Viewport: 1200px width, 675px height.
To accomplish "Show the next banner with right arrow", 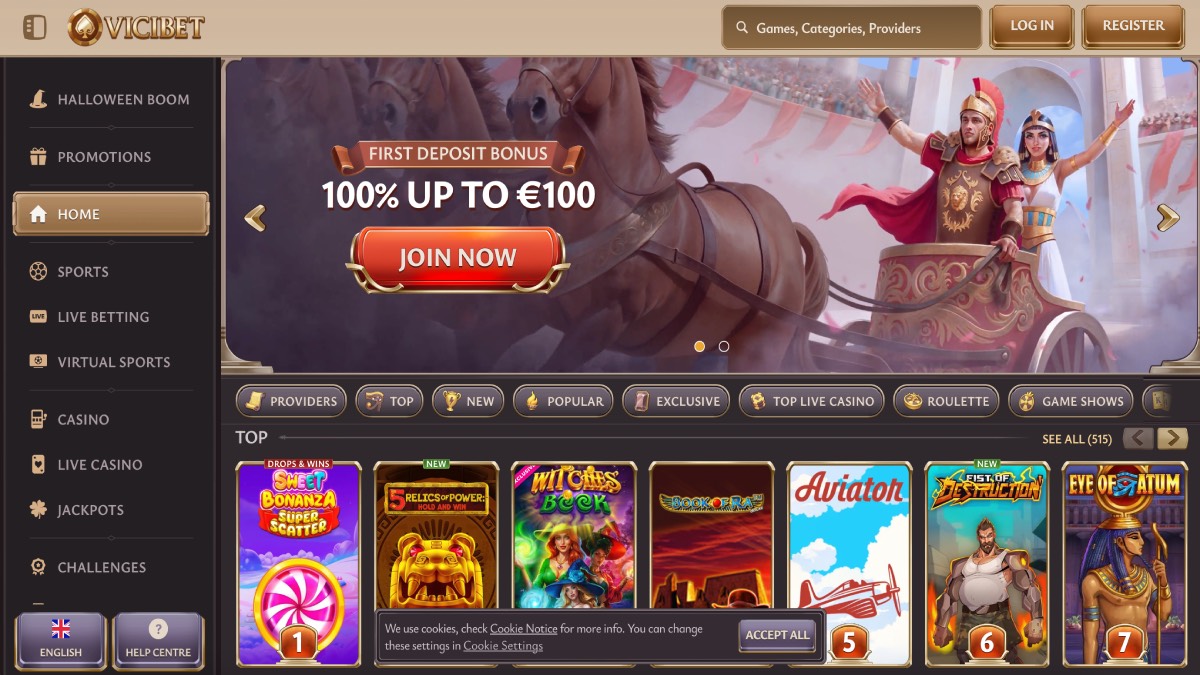I will tap(1167, 217).
